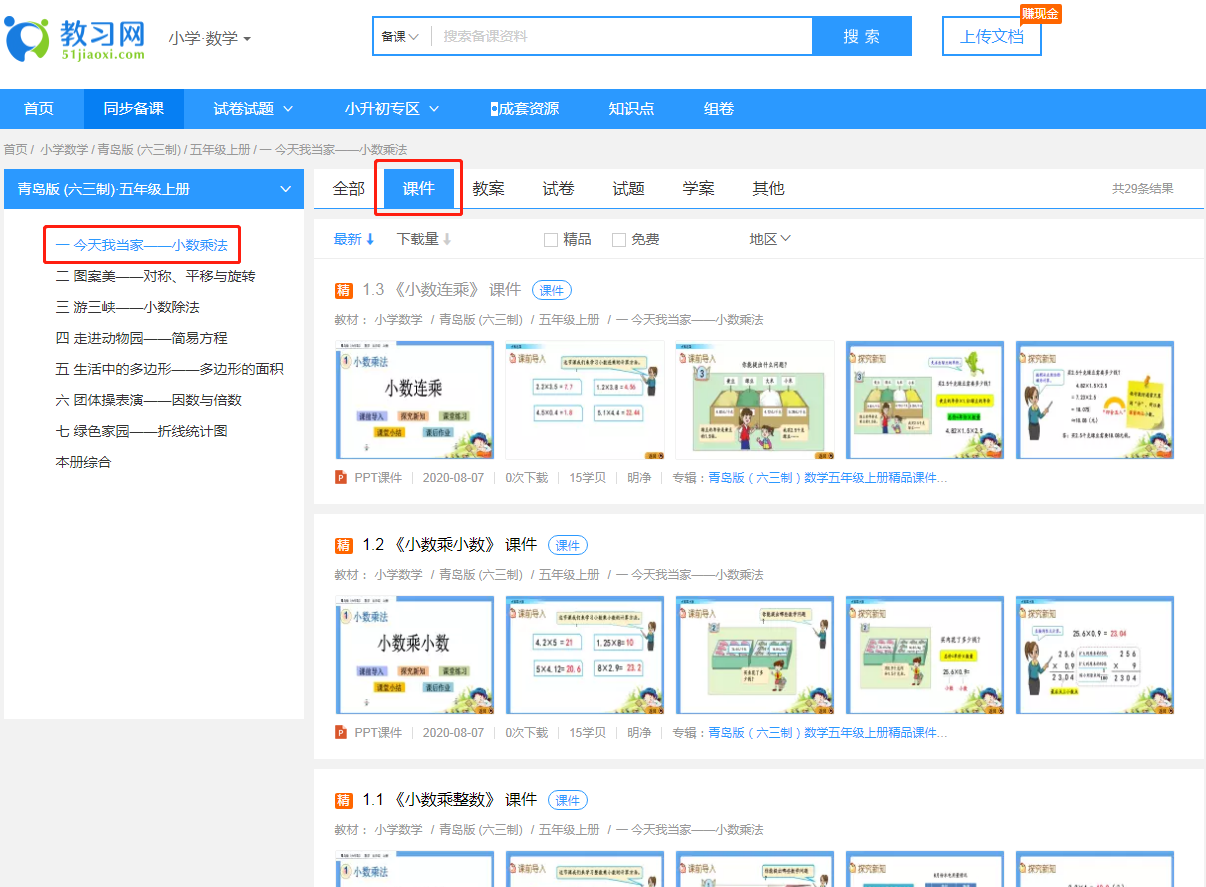The height and width of the screenshot is (887, 1206).
Task: Click the 搜索 button
Action: pyautogui.click(x=862, y=36)
